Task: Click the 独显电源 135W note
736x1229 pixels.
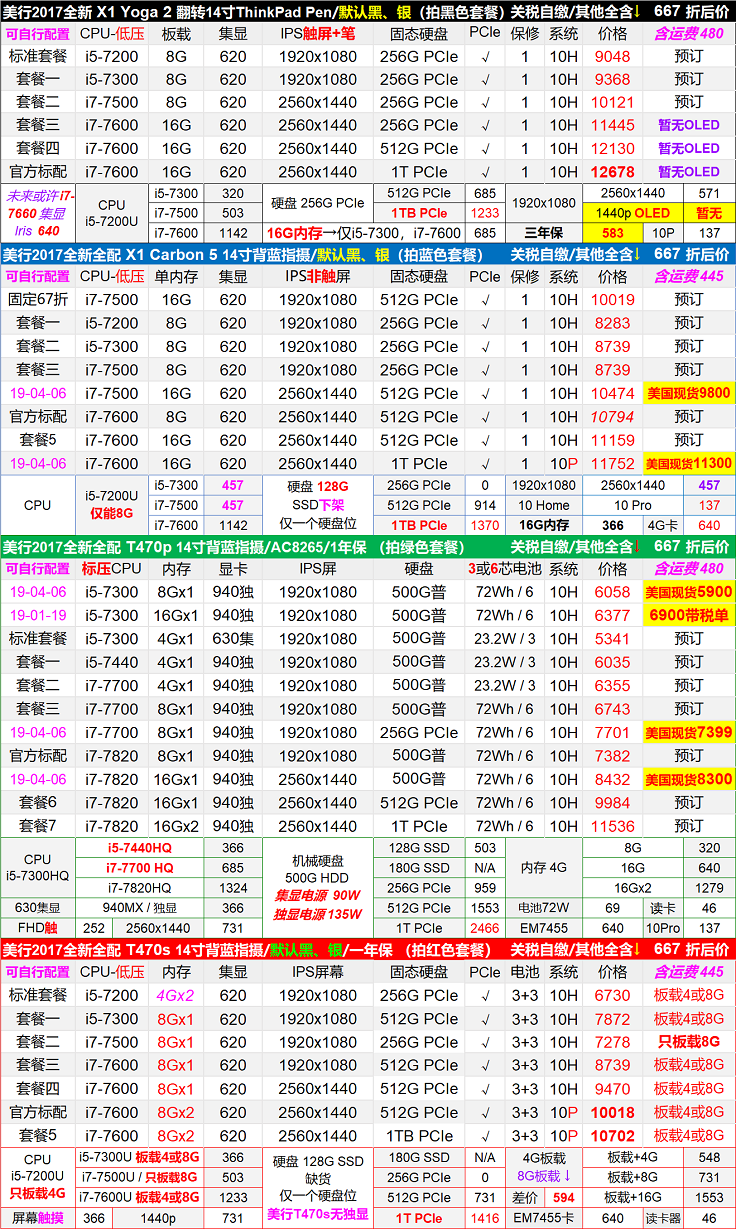Action: pos(318,913)
